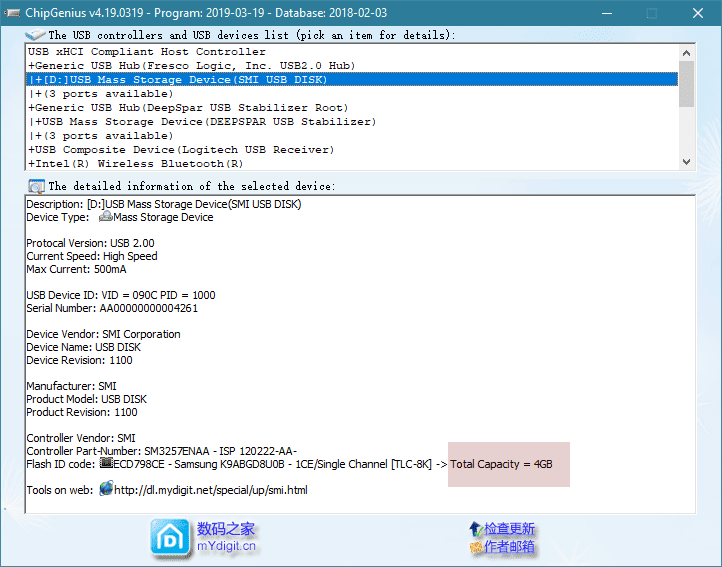Open the 数码之家 website link
This screenshot has width=722, height=567.
pyautogui.click(x=226, y=529)
